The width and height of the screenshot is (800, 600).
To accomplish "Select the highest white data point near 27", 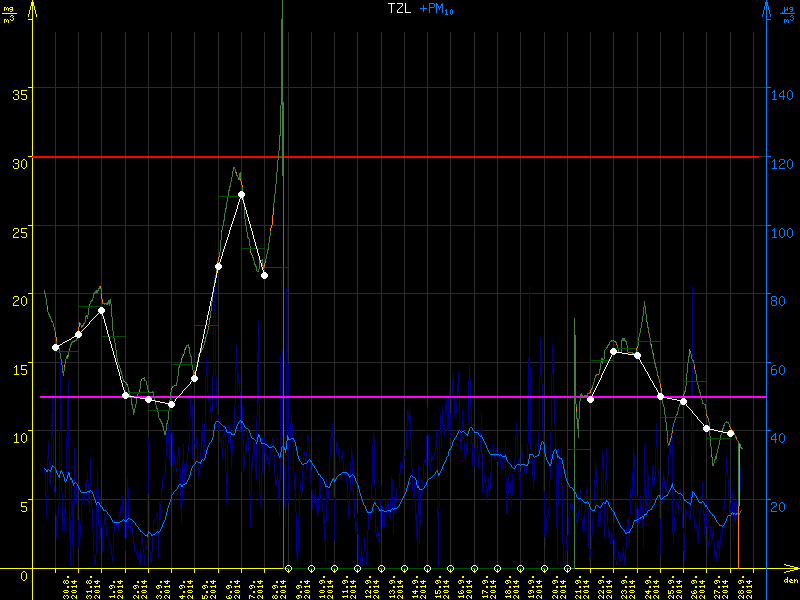I will [x=242, y=195].
